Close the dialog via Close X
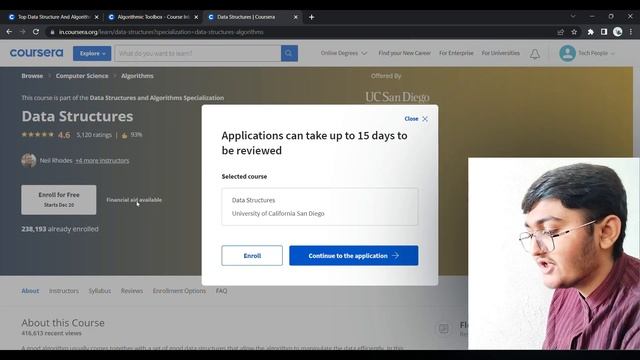640x360 pixels. tap(416, 119)
